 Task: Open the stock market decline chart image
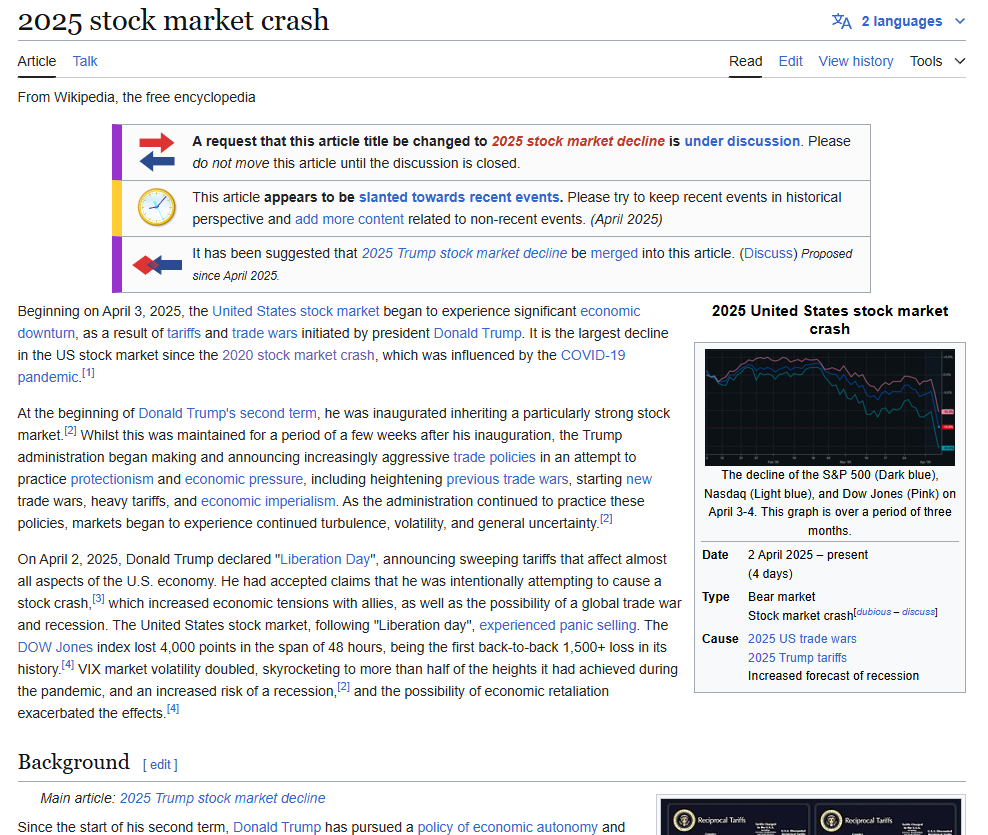pyautogui.click(x=829, y=407)
